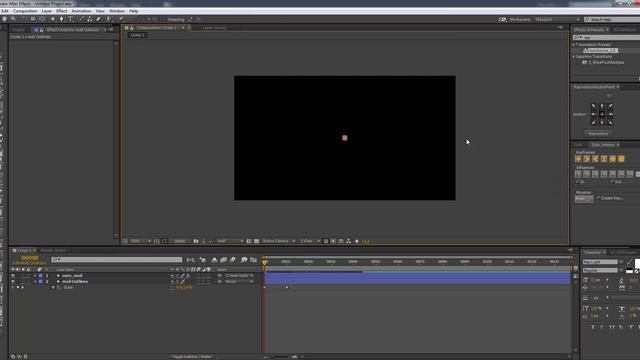Select the Clone Stamp tool
Image resolution: width=640 pixels, height=360 pixels.
tap(89, 19)
